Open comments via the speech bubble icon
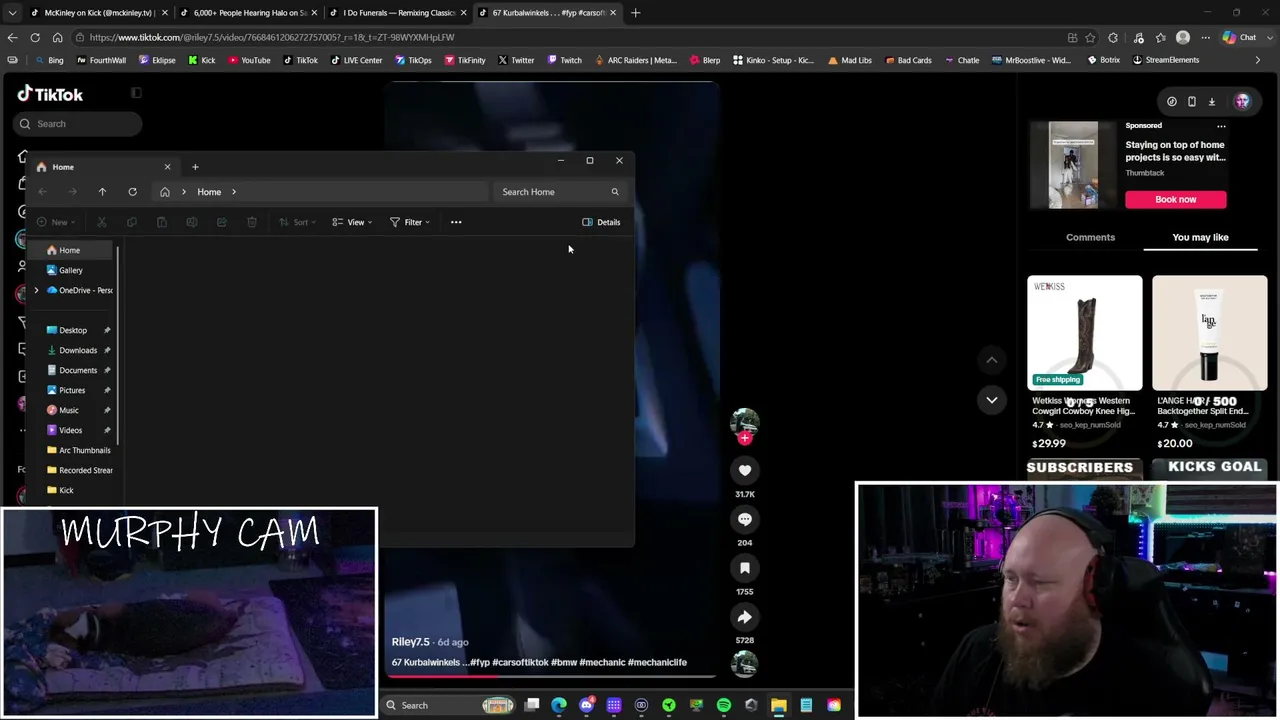The width and height of the screenshot is (1280, 720). [744, 519]
